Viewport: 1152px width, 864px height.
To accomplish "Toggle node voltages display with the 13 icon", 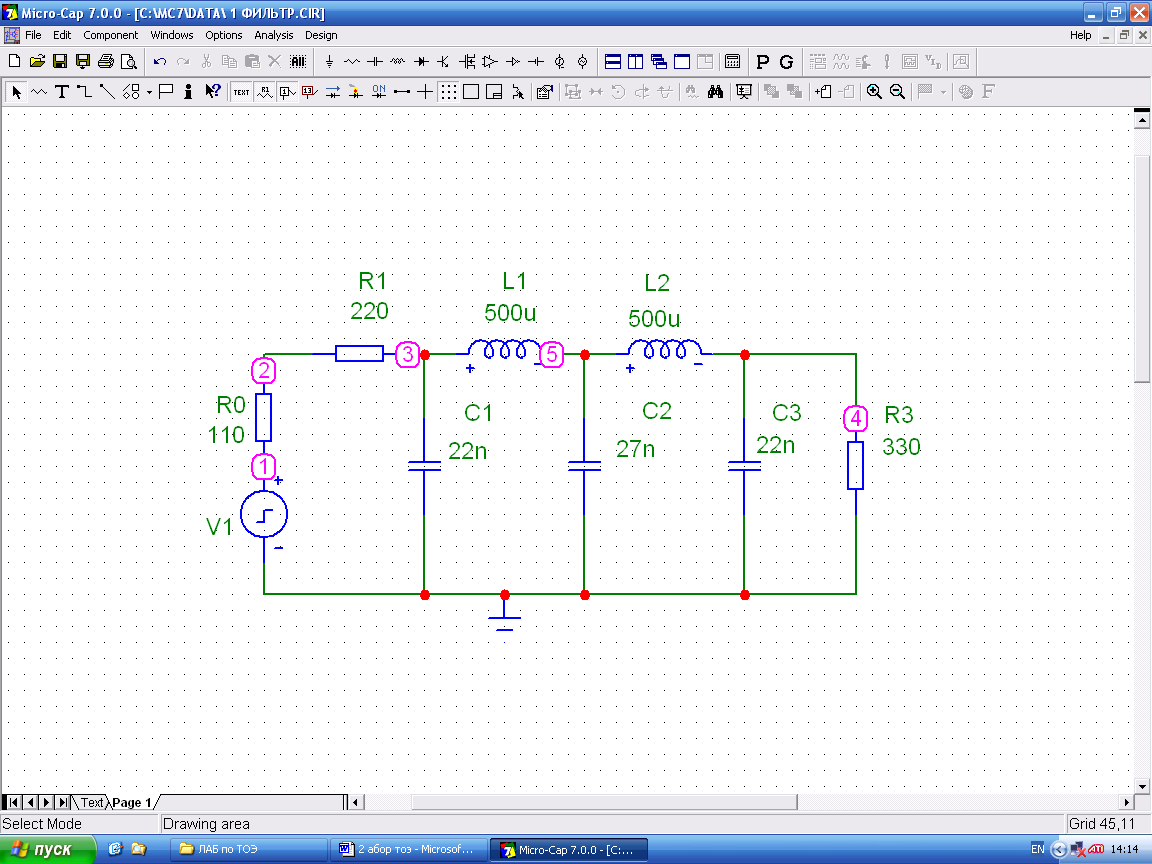I will [x=309, y=92].
